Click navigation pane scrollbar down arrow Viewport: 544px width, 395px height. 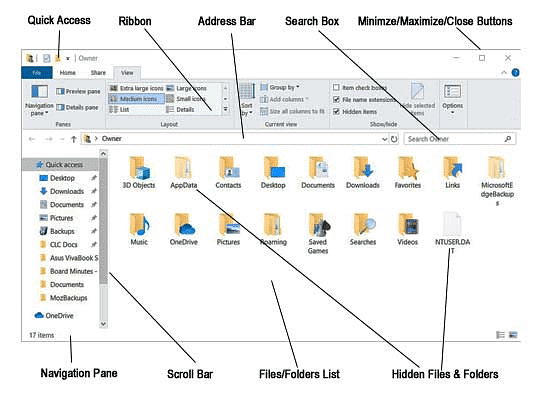(103, 324)
